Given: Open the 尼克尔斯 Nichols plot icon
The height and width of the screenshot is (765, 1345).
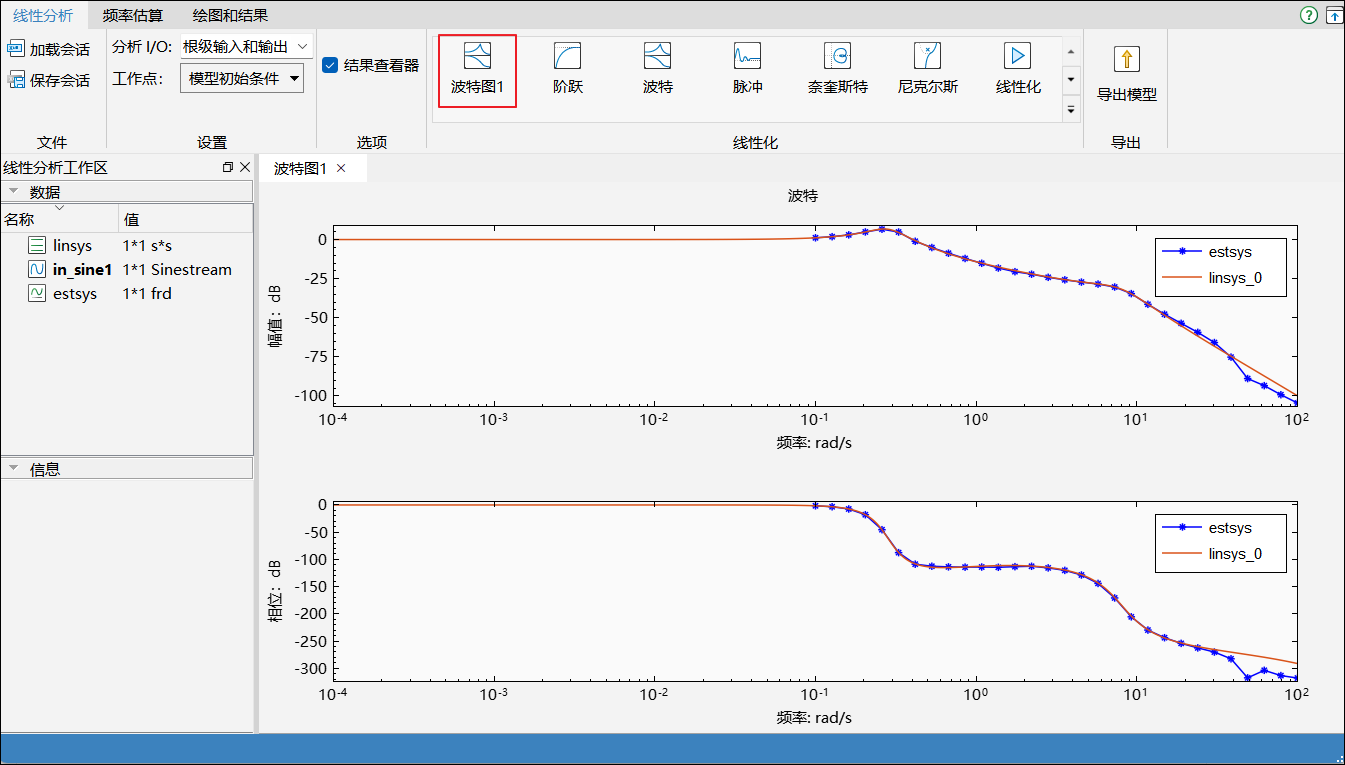Looking at the screenshot, I should click(x=927, y=56).
